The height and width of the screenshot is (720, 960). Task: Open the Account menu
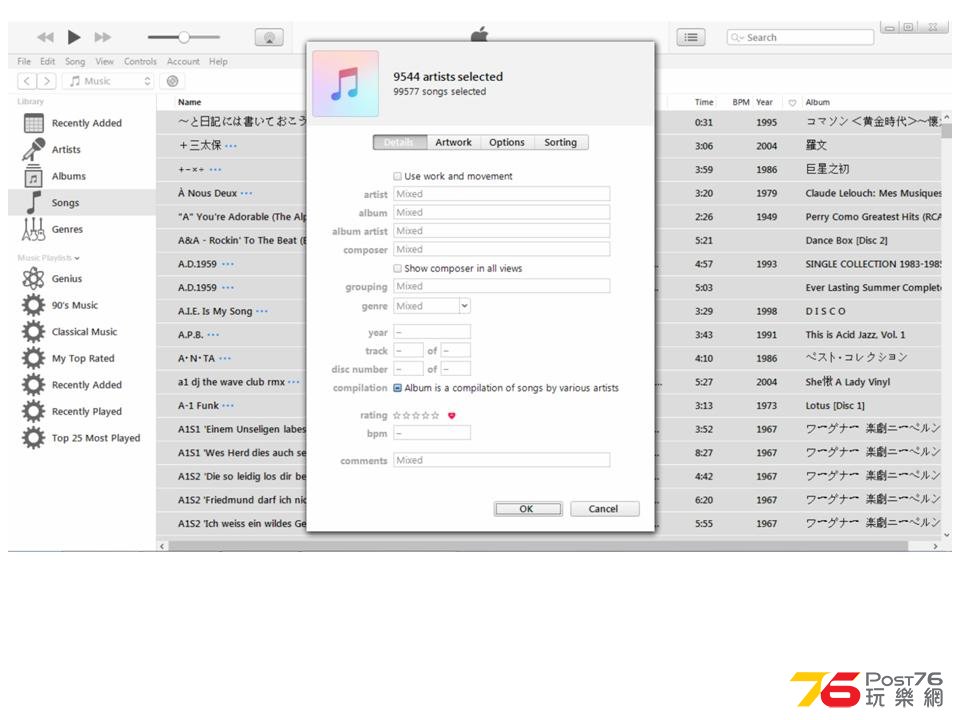[183, 61]
